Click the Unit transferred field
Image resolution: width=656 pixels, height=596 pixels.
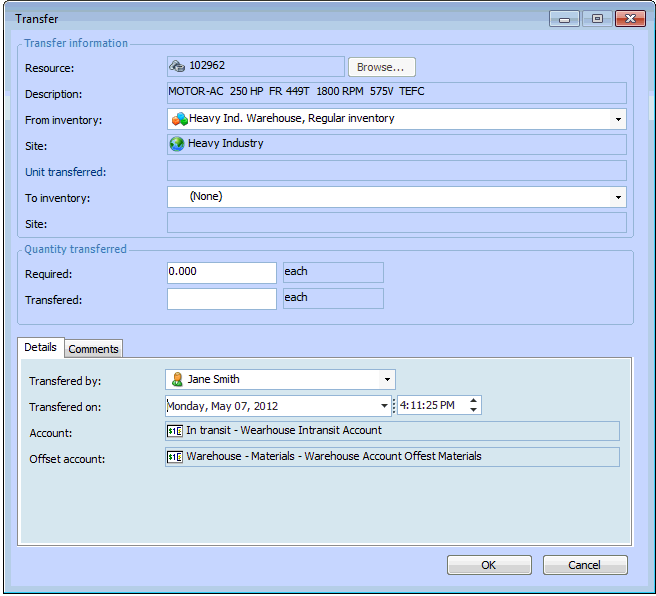point(396,171)
